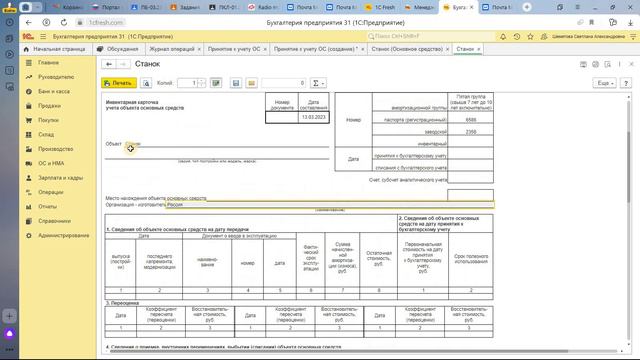Switch to the Обсуждения tab
640x360 pixels.
118,49
